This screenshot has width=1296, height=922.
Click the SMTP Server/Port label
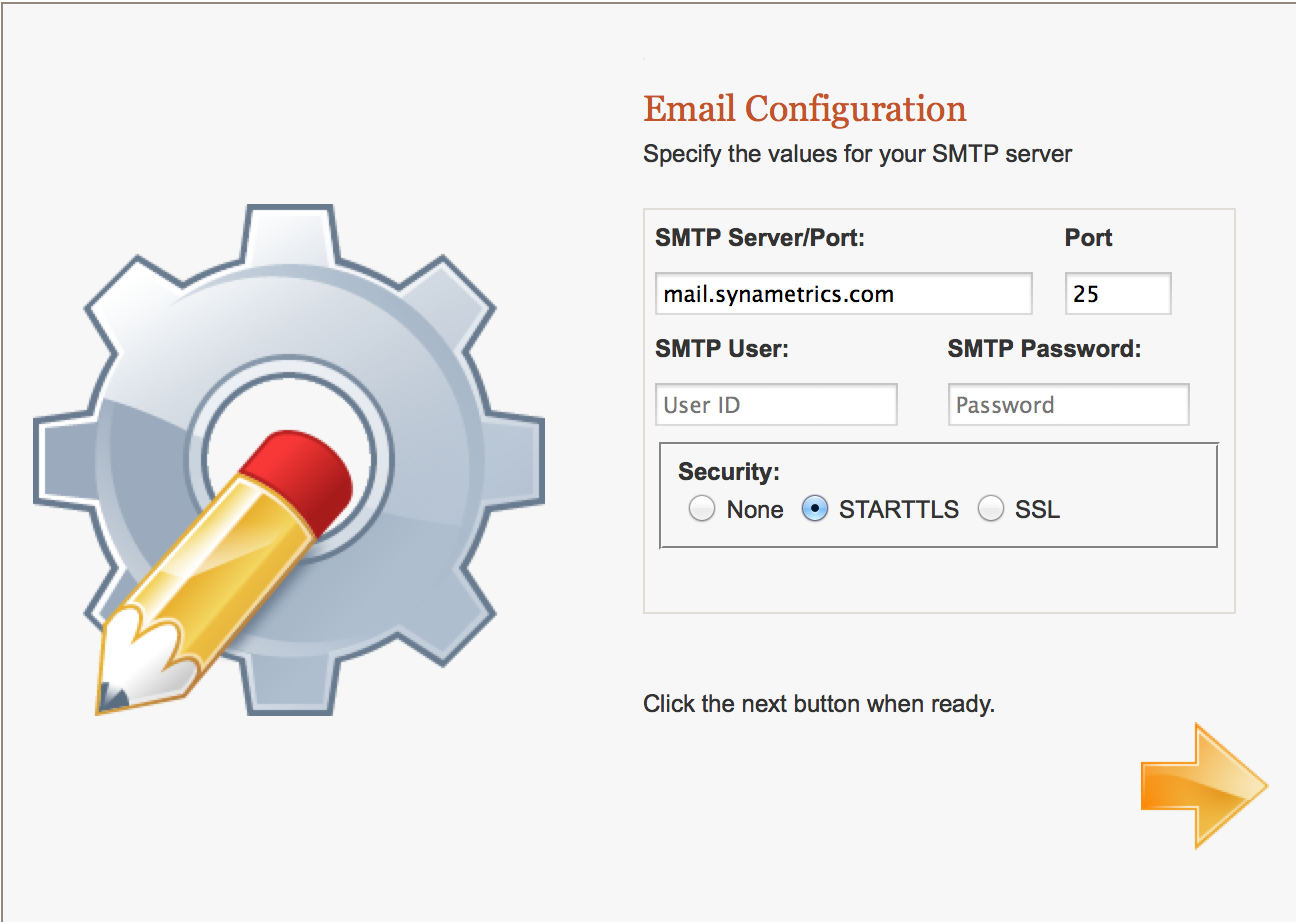[760, 238]
